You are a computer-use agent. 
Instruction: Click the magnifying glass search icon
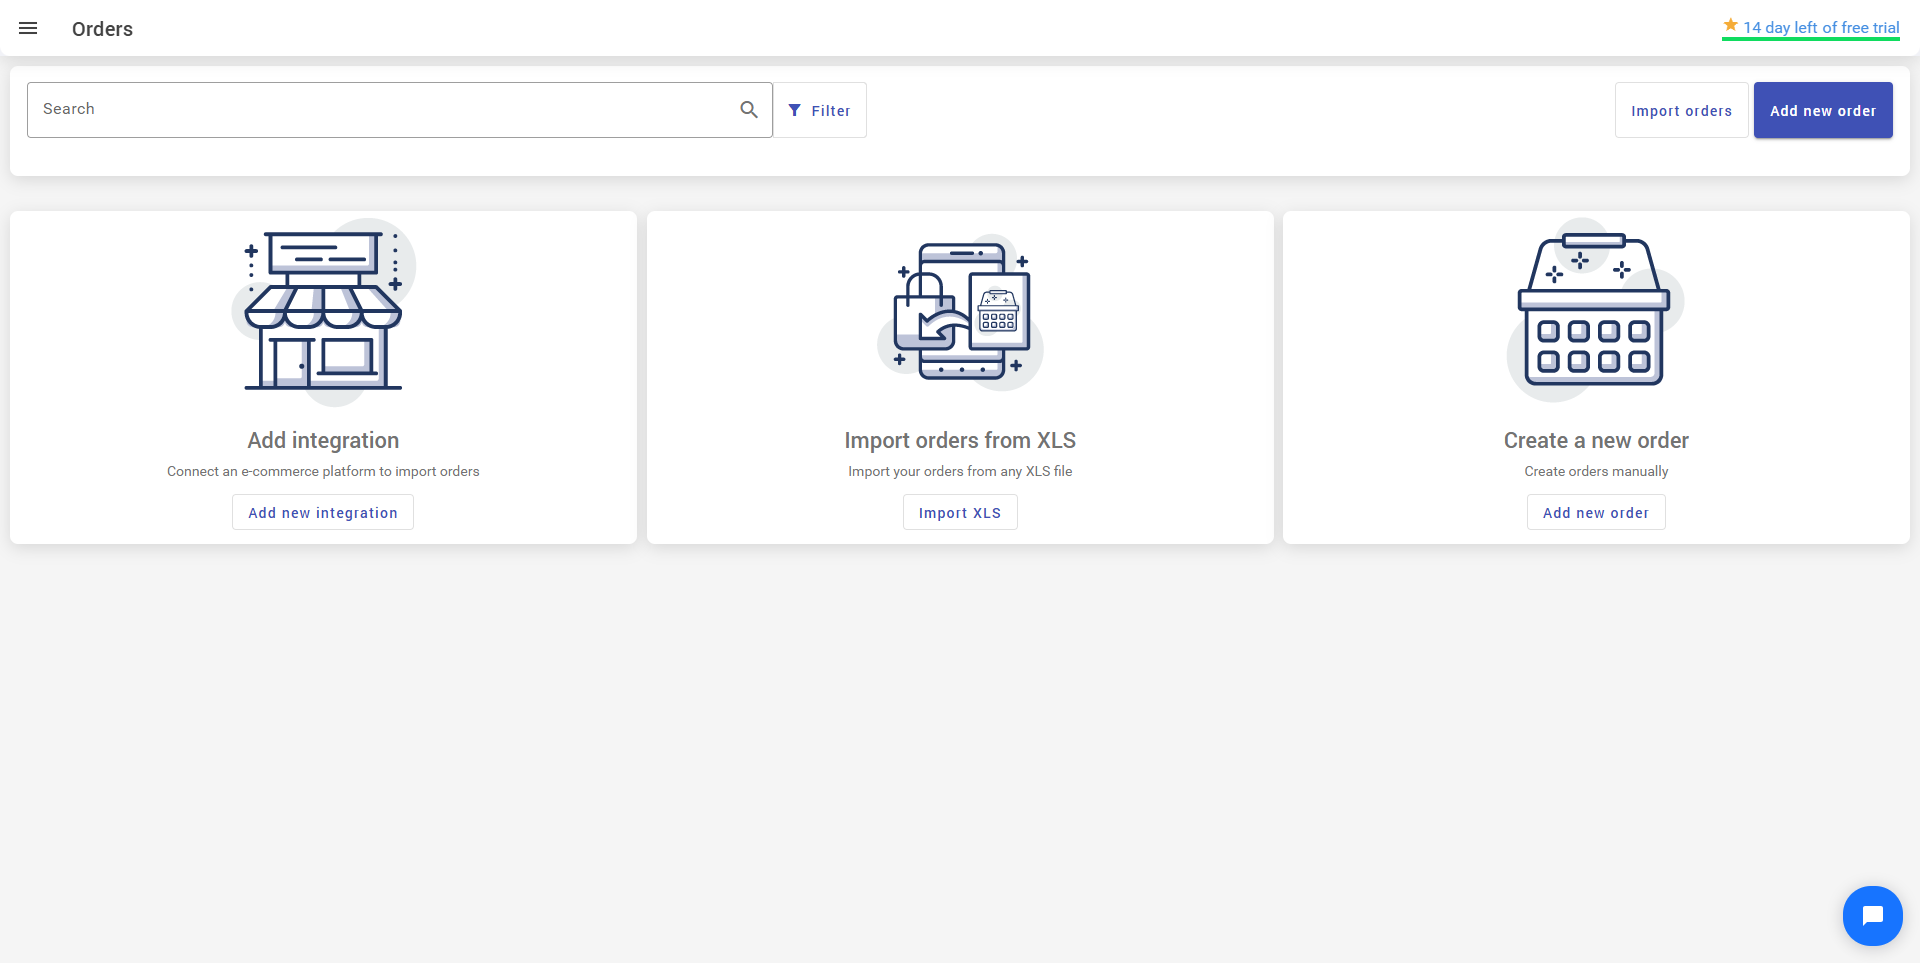point(748,110)
